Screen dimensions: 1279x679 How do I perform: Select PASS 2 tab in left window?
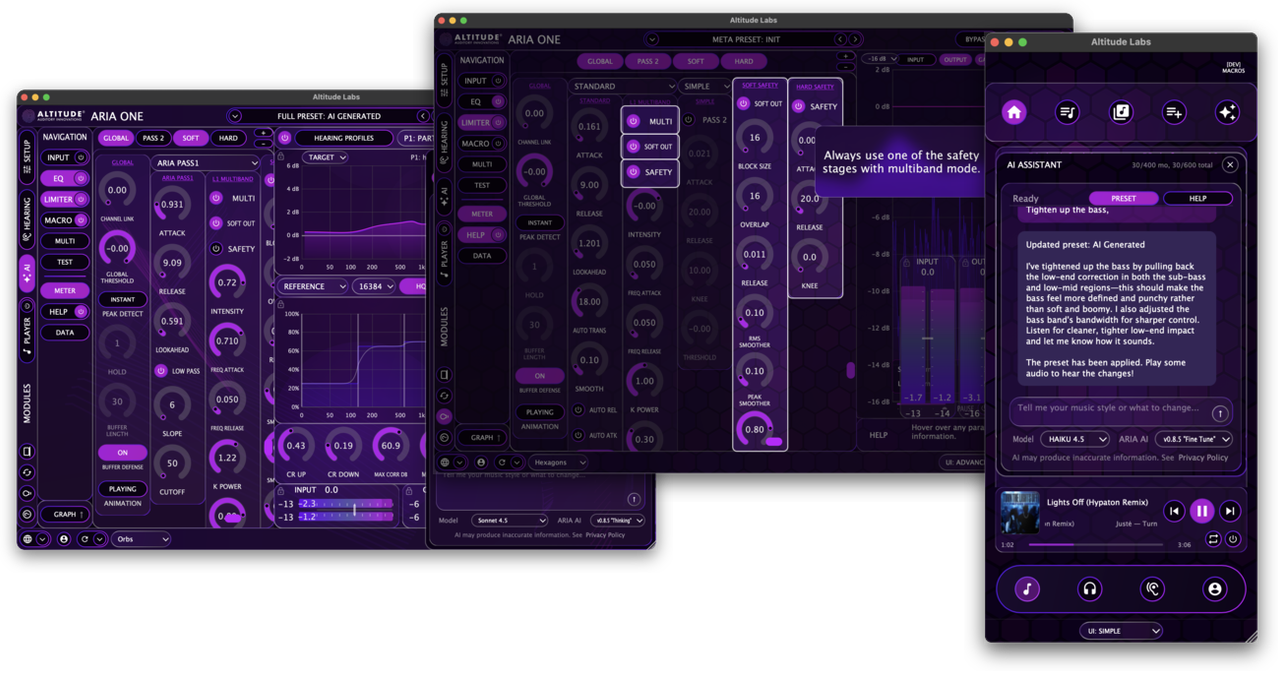(153, 138)
